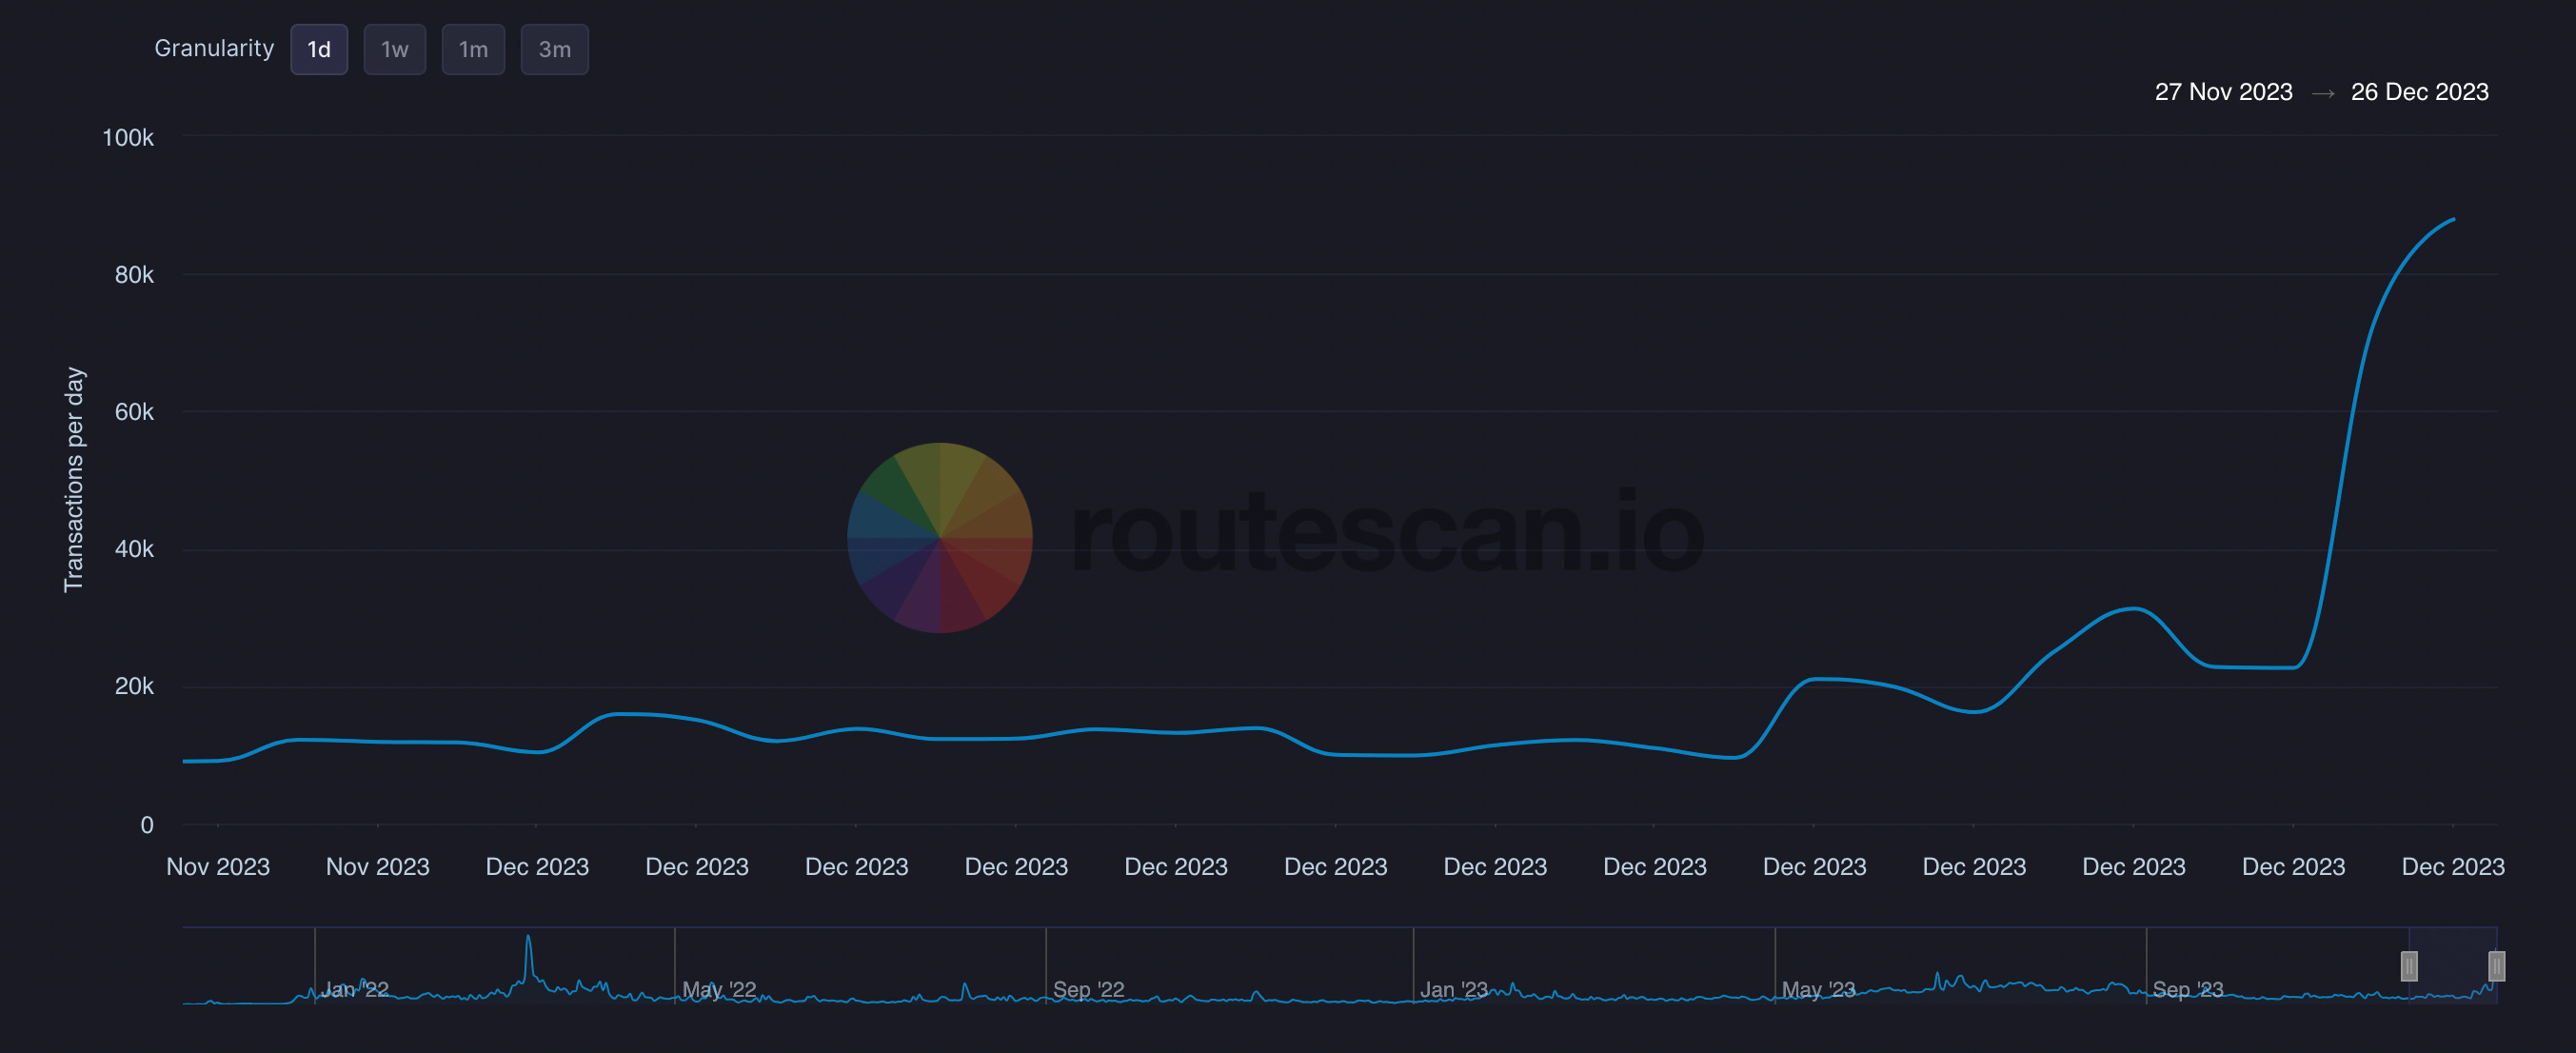This screenshot has height=1053, width=2576.
Task: Click the end date 26 Dec 2023
Action: coord(2420,92)
